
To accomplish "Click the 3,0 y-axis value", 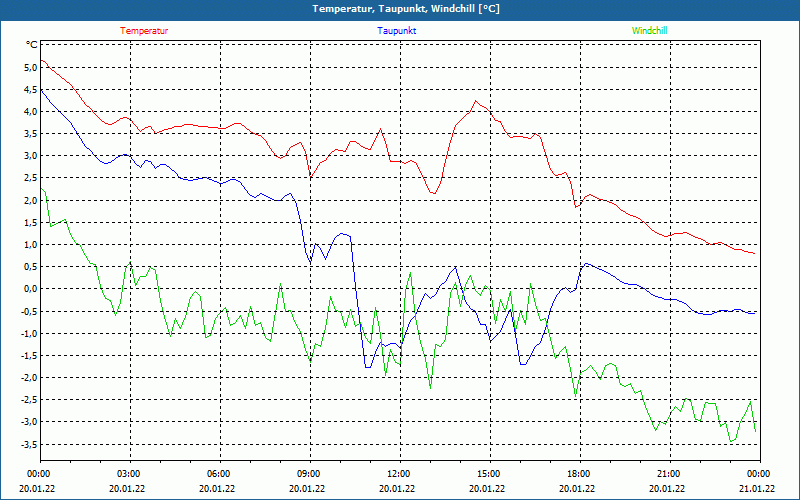I will coord(31,156).
